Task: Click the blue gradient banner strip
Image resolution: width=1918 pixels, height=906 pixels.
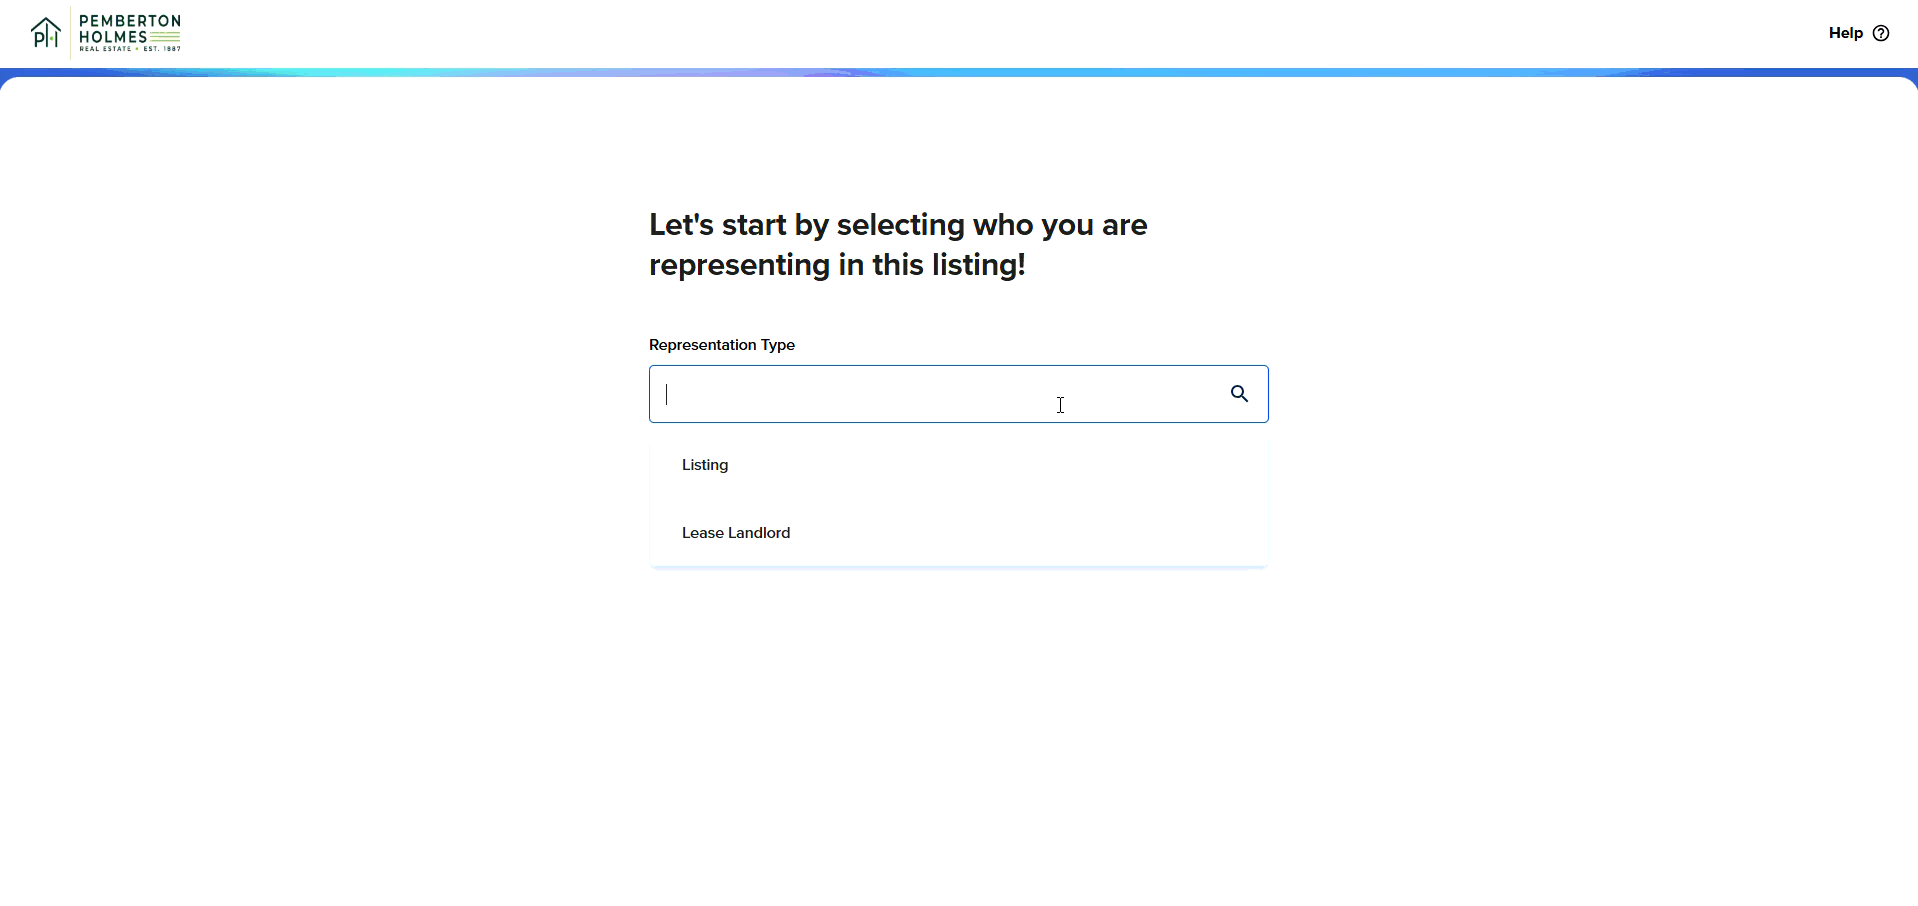Action: (958, 72)
